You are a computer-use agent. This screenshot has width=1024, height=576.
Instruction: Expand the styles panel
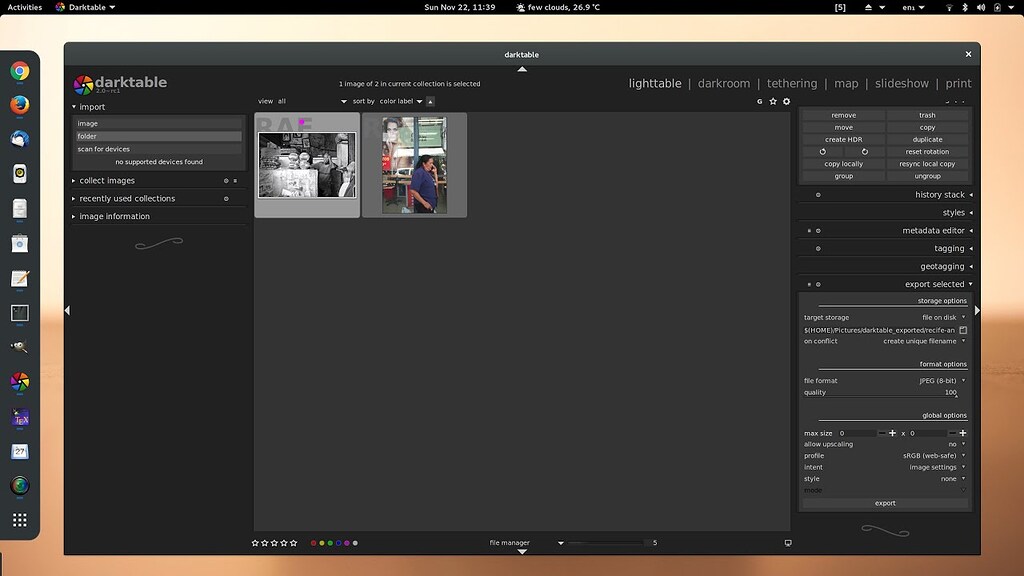tap(971, 213)
